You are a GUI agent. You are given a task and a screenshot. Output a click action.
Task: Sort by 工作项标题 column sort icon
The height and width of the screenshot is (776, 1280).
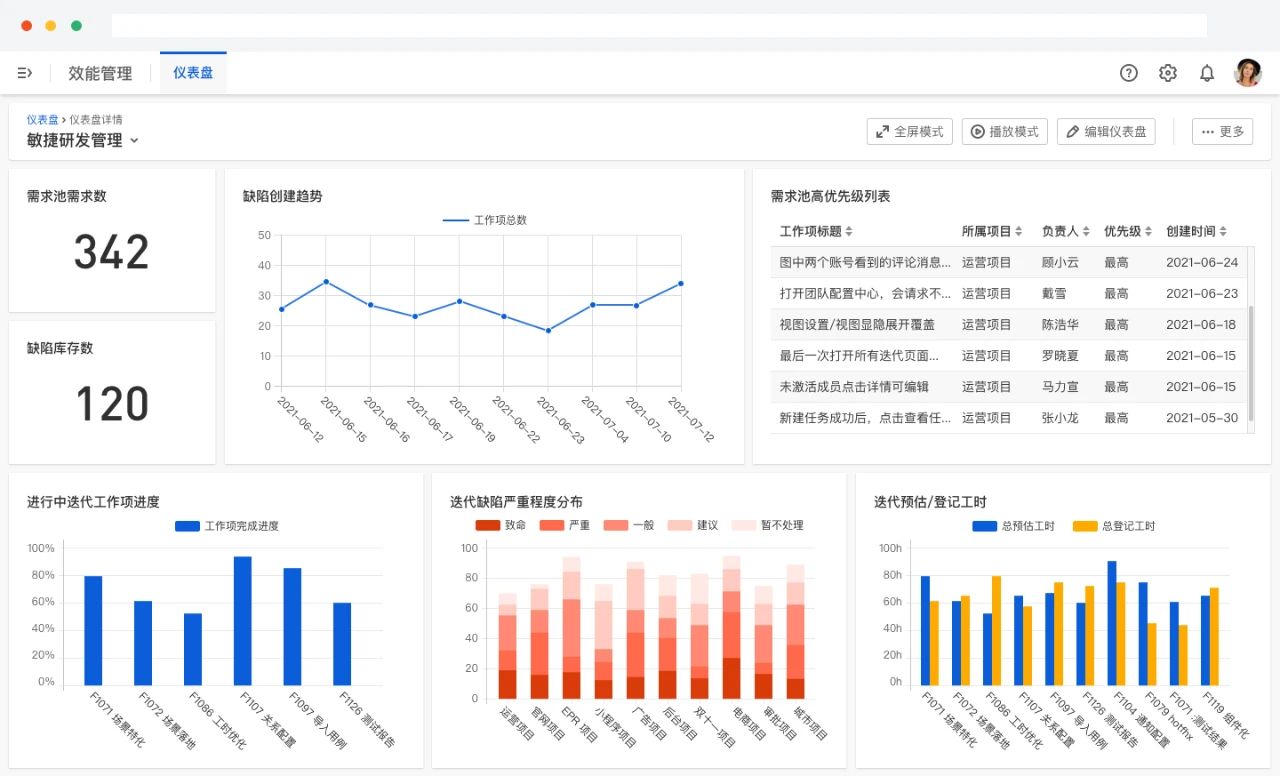pos(849,231)
